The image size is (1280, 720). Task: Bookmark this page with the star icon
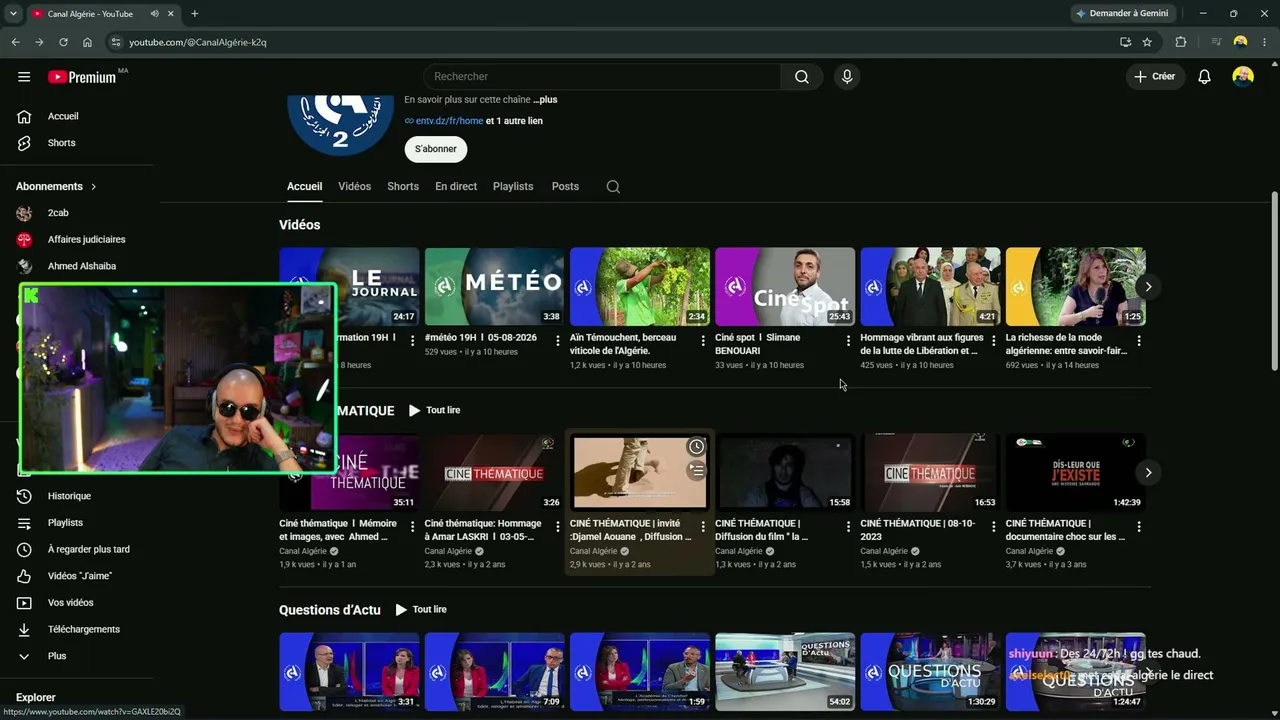point(1147,42)
